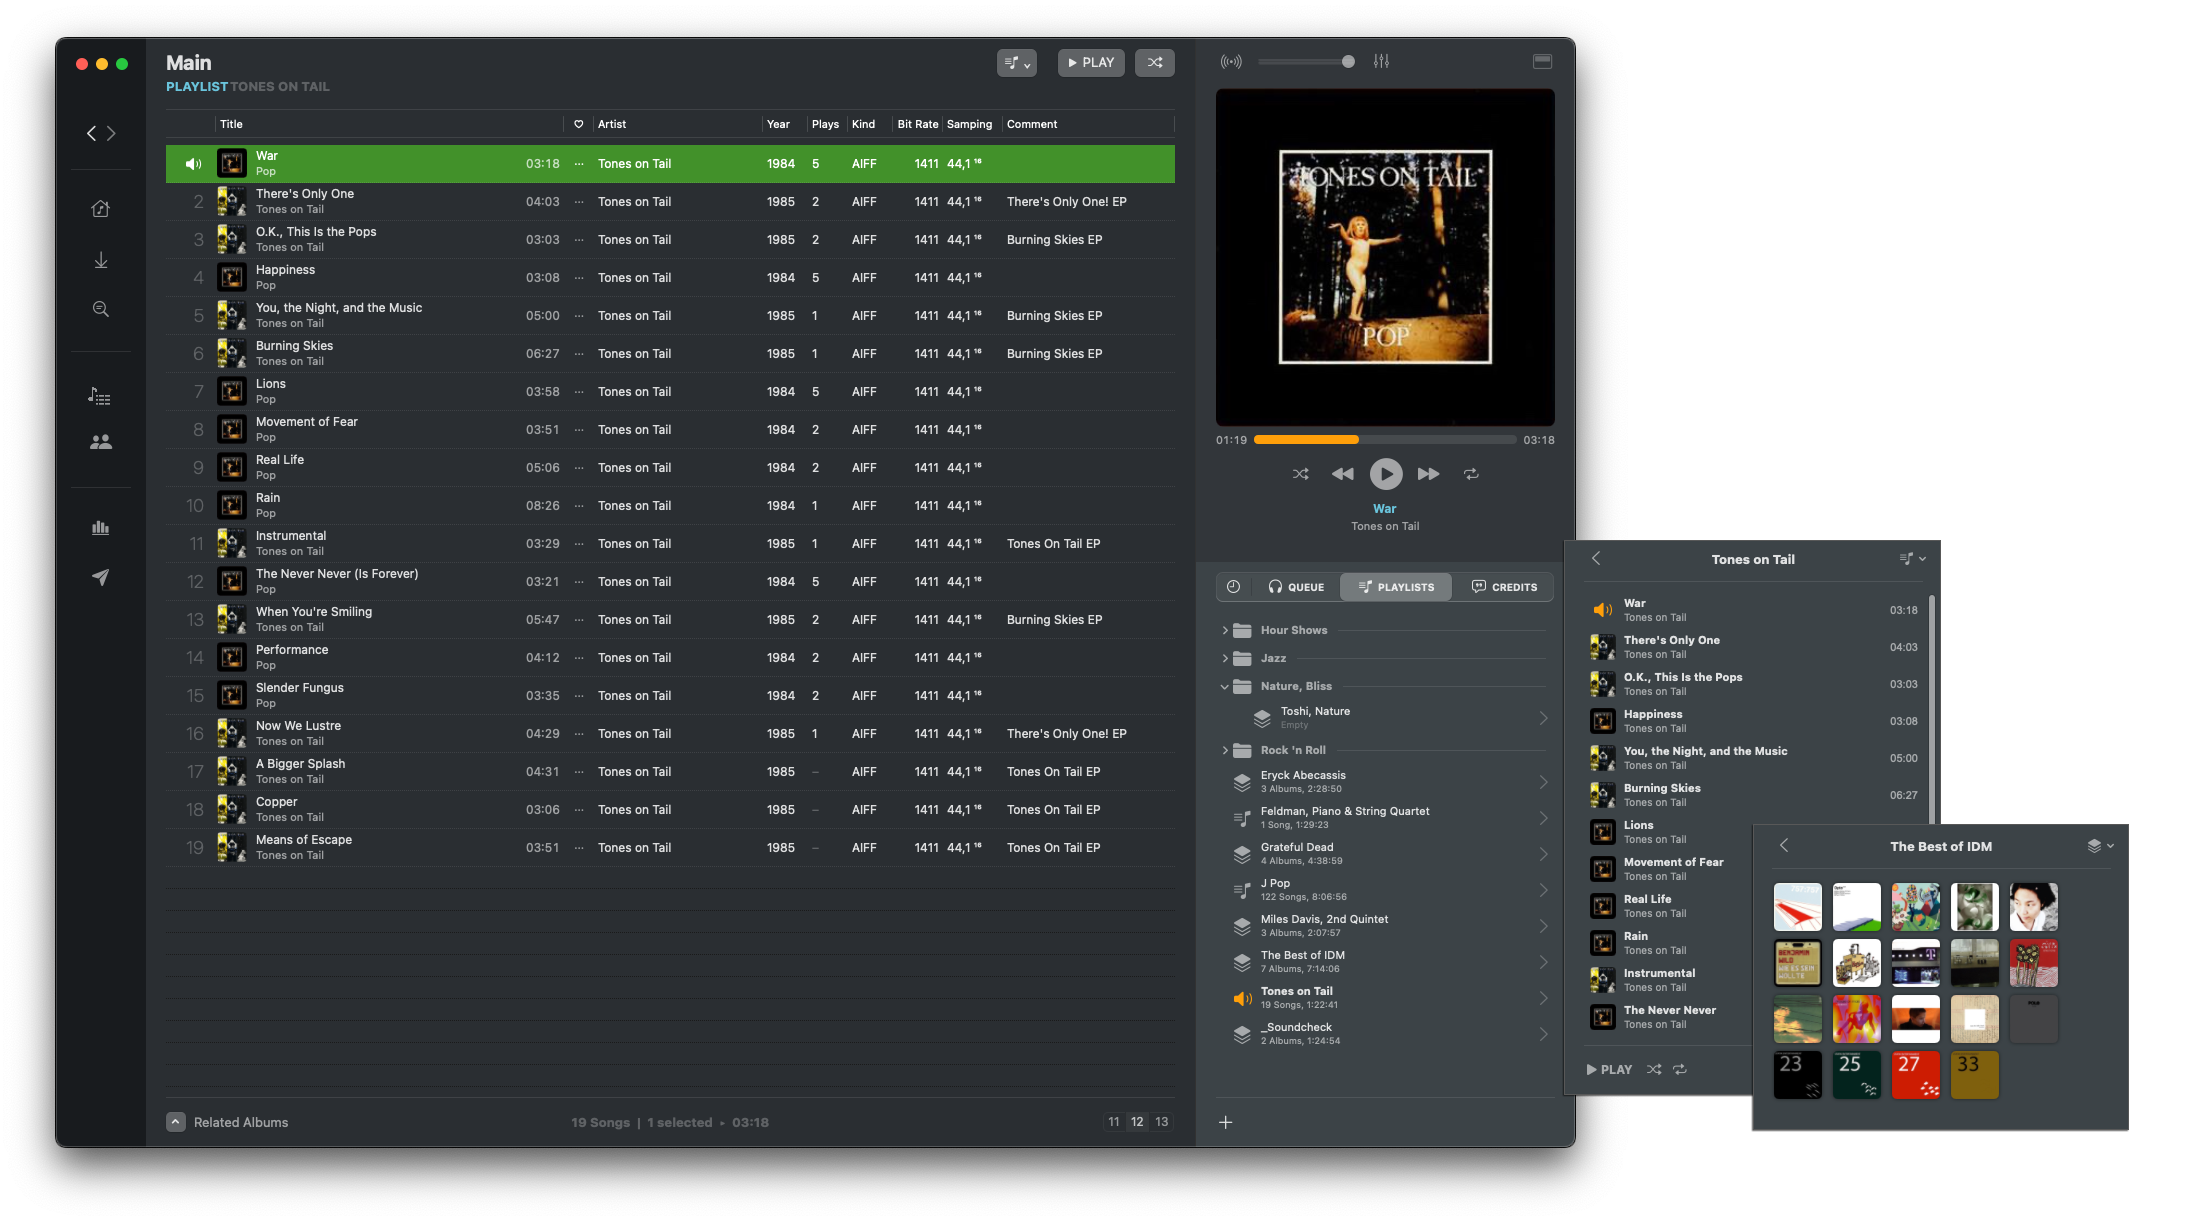Click the stacked albums icon beside Grateful Dead

coord(1242,854)
